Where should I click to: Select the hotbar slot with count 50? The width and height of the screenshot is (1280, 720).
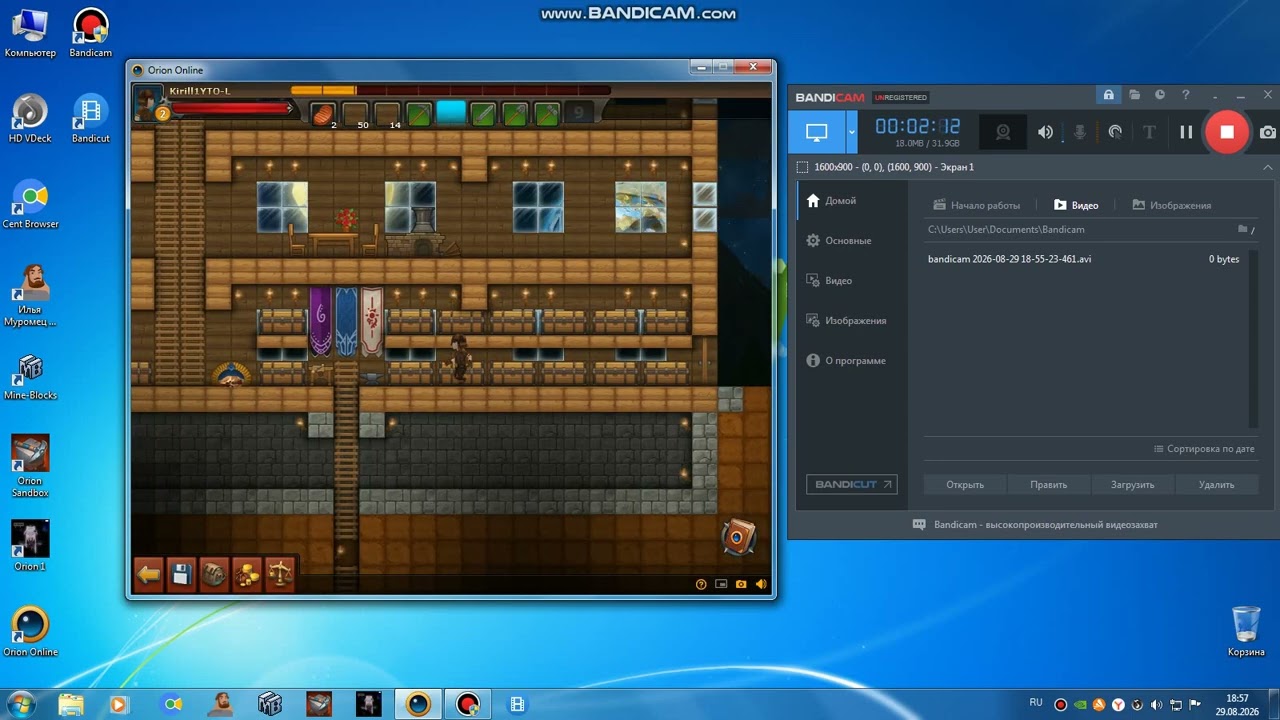tap(355, 114)
